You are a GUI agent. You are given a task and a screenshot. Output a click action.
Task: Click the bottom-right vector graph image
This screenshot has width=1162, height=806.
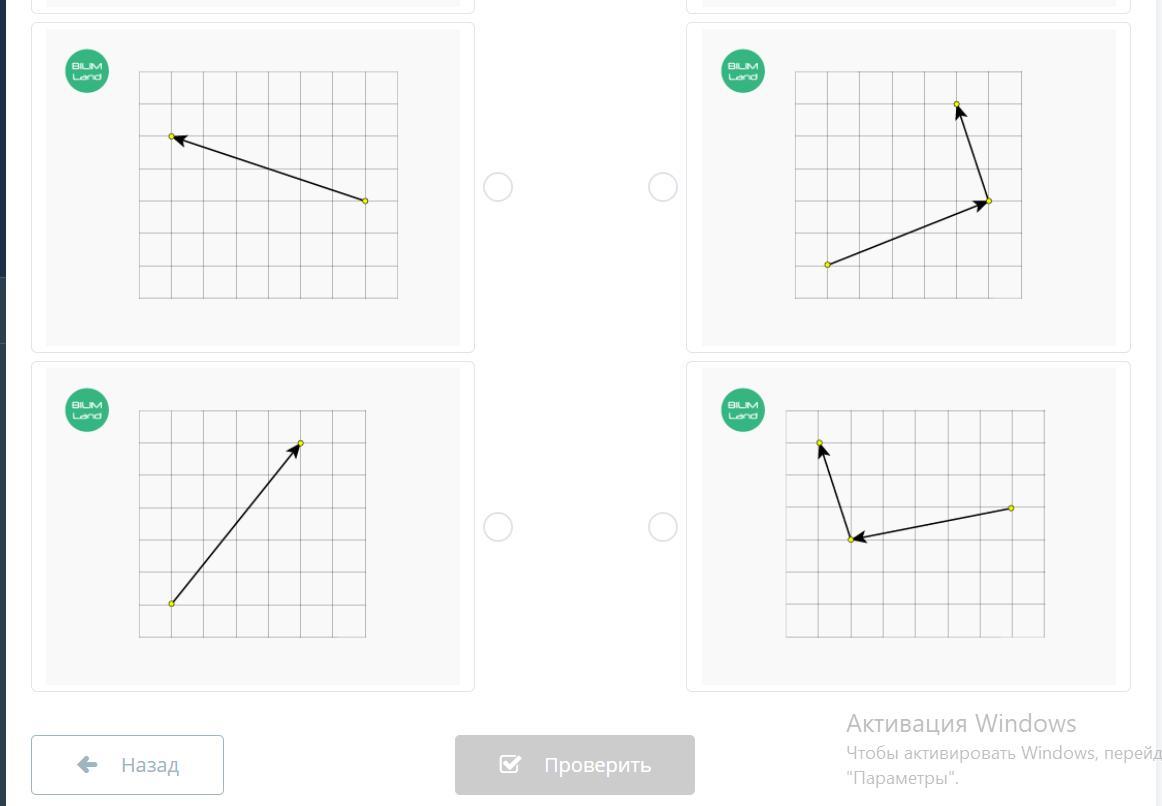pyautogui.click(x=915, y=523)
